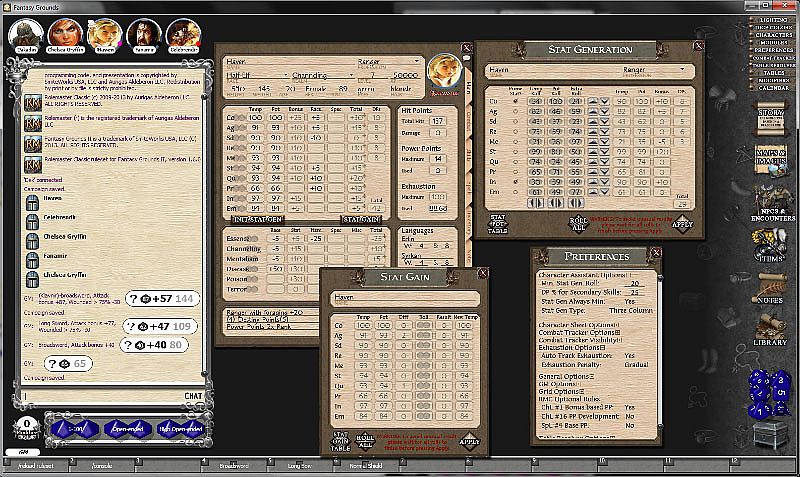The width and height of the screenshot is (800, 477).
Task: Expand the Half-Elf race dropdown
Action: pos(286,75)
